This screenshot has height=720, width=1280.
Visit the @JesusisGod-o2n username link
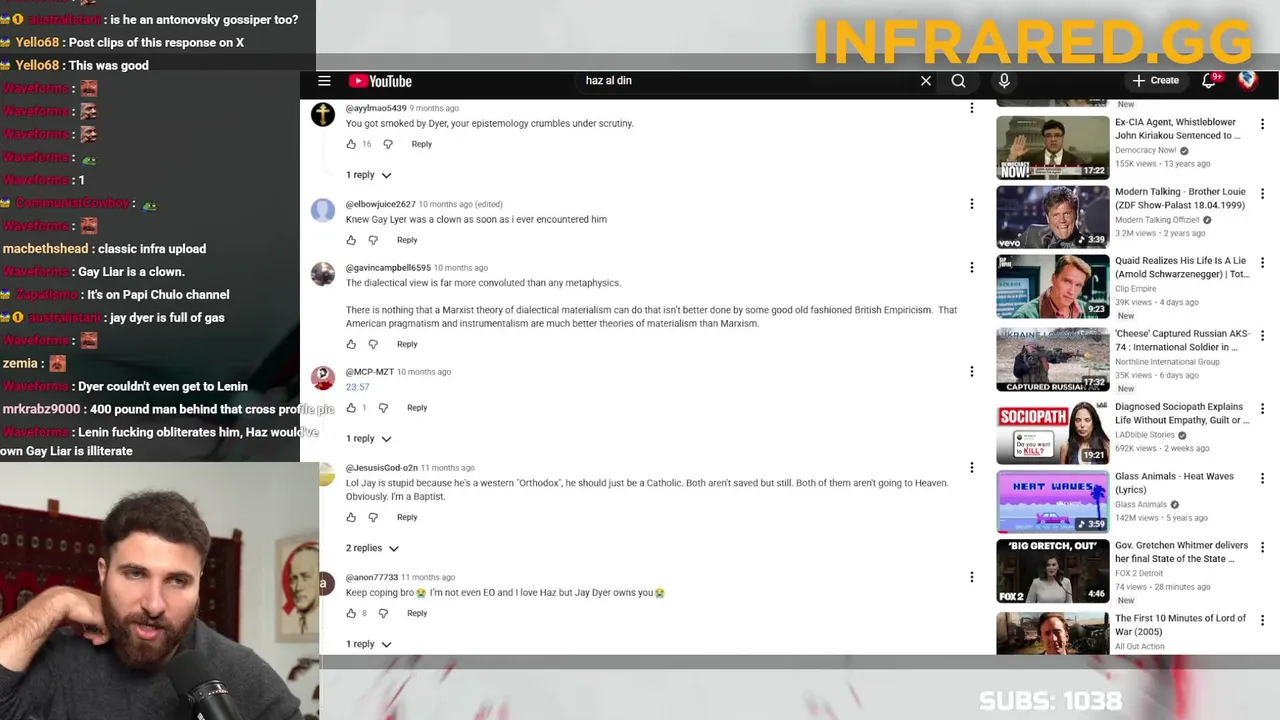pos(382,468)
